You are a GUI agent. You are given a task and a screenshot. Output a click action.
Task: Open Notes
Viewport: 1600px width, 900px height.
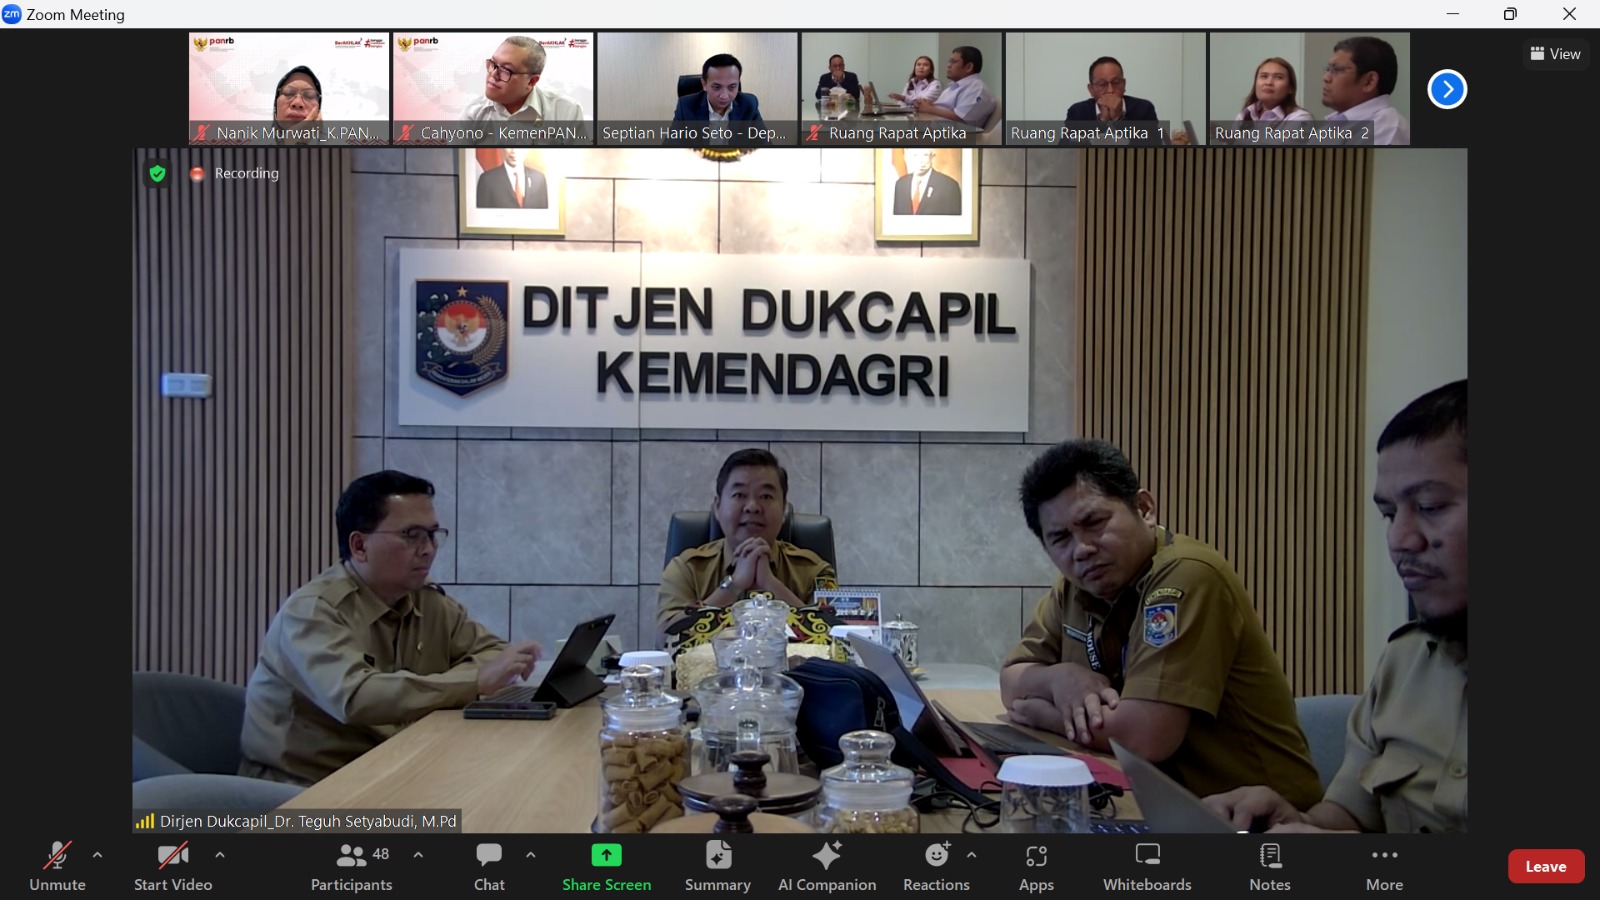tap(1270, 866)
